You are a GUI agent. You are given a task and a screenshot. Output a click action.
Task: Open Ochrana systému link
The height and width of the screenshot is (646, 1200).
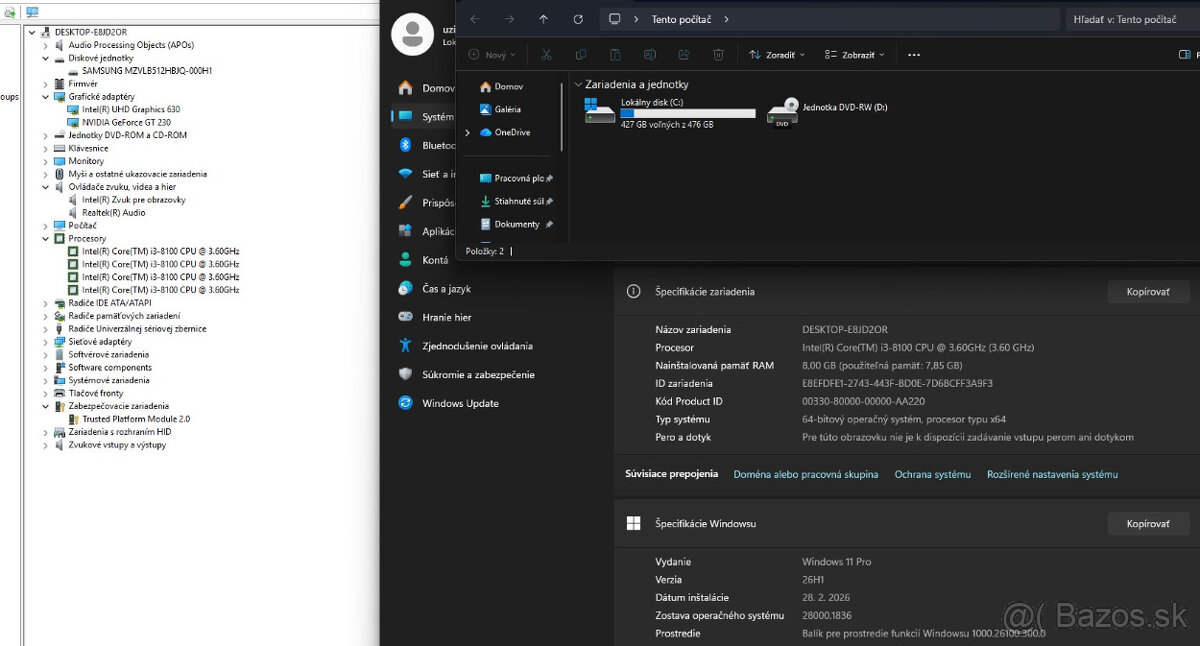[x=933, y=474]
